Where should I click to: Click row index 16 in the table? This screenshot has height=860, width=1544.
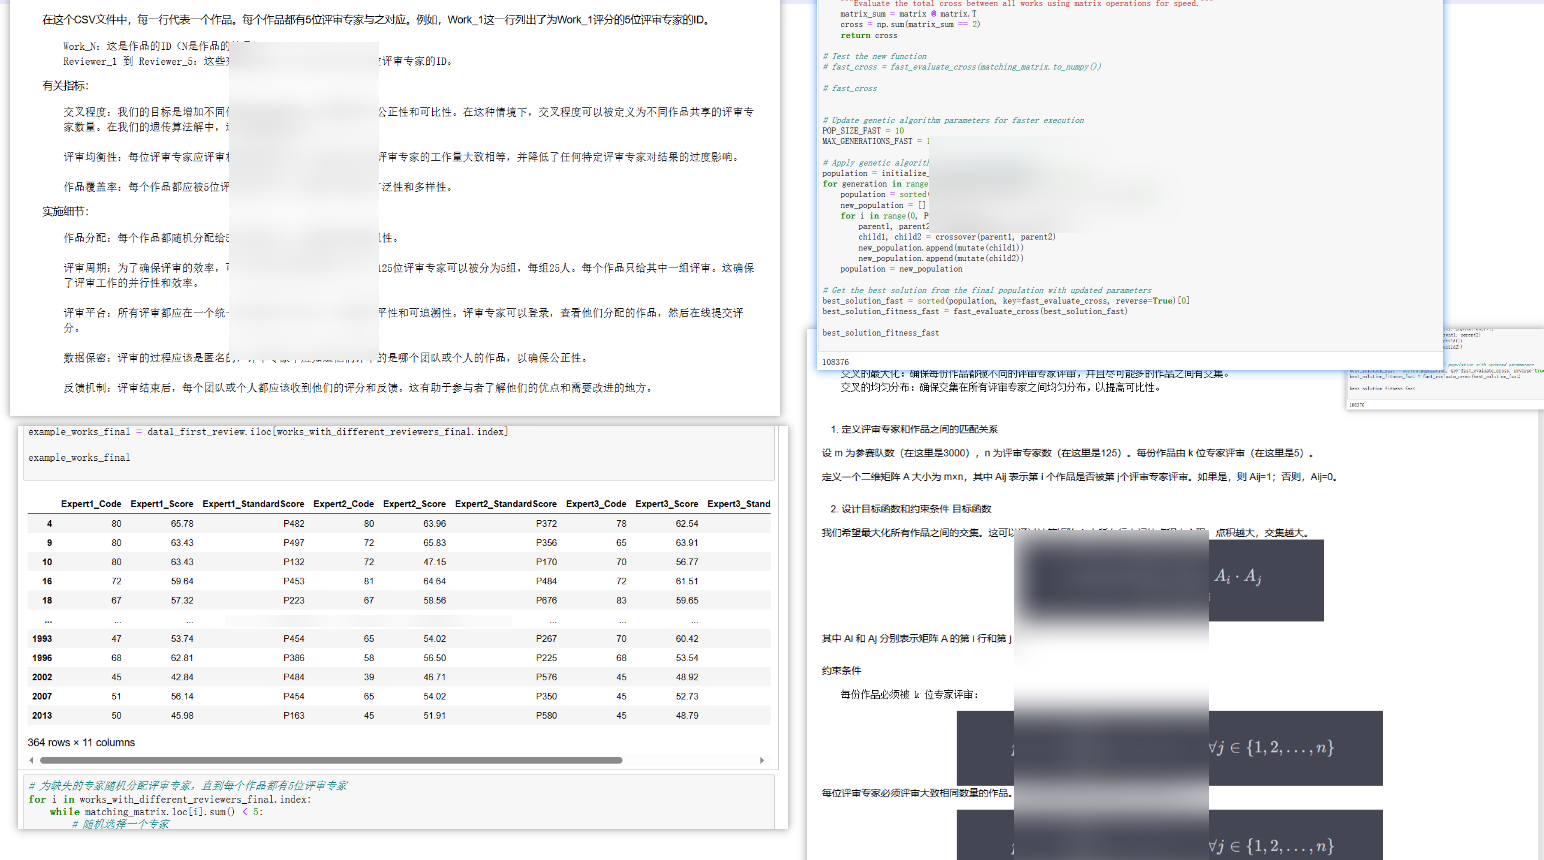point(47,581)
